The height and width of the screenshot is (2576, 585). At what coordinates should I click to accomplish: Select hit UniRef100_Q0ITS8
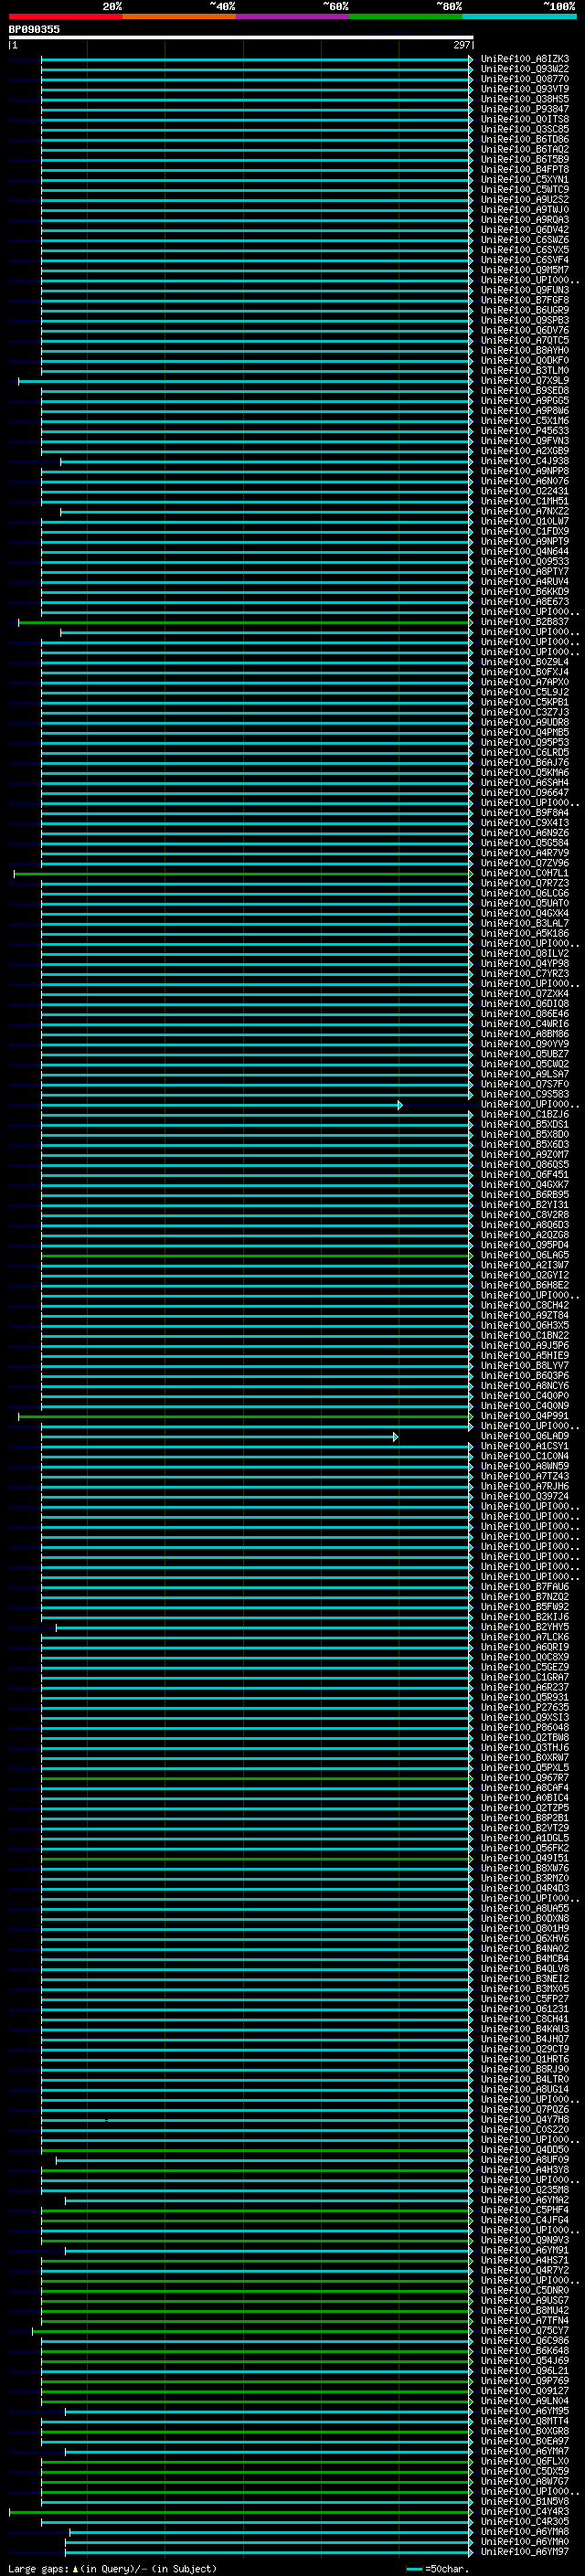525,119
